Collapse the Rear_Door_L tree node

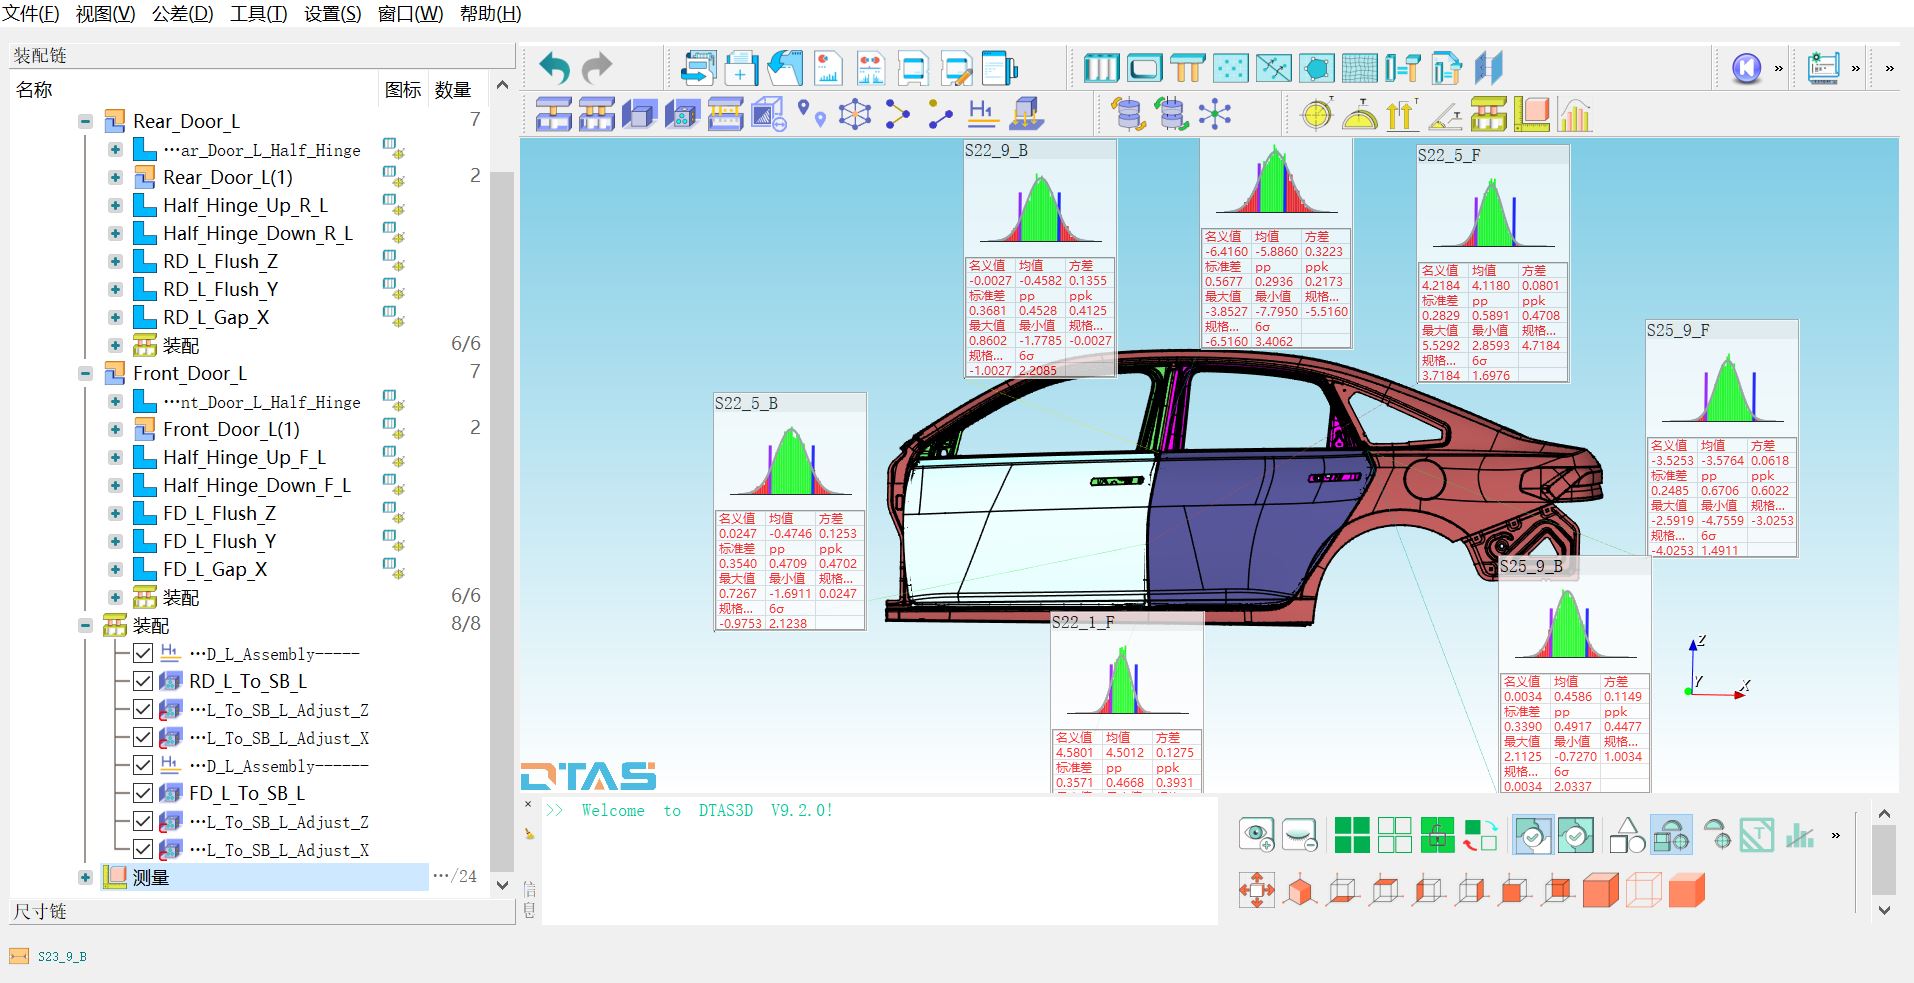point(85,121)
